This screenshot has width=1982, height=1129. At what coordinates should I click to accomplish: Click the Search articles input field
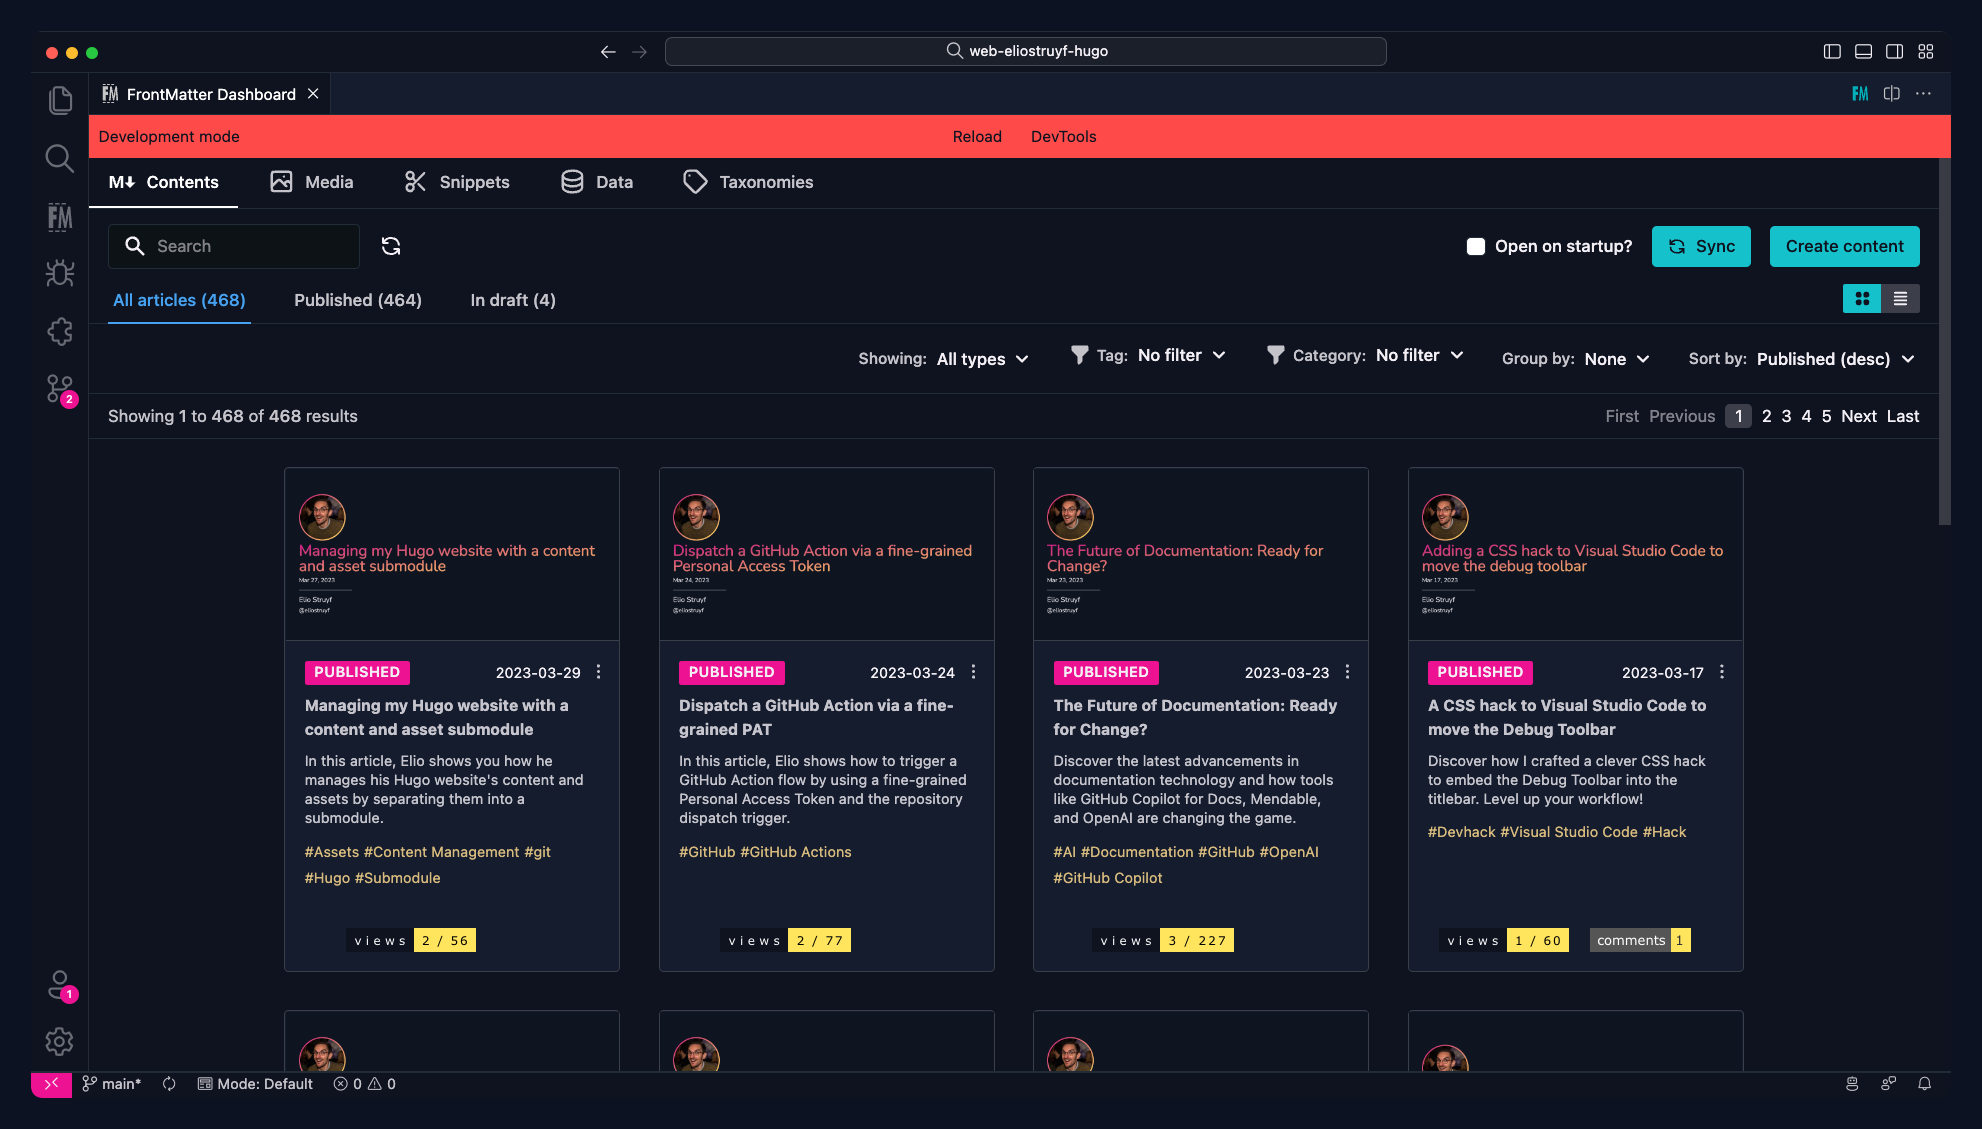pyautogui.click(x=250, y=246)
